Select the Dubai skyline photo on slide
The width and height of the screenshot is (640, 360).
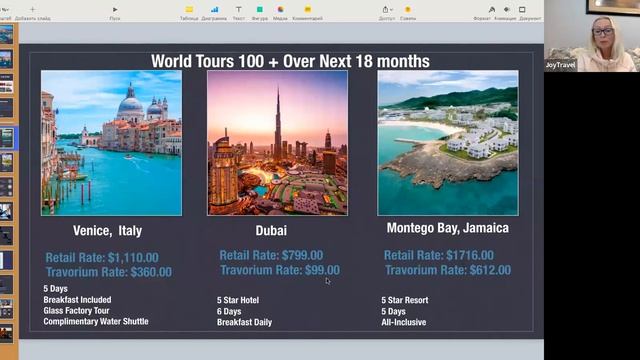coord(278,143)
